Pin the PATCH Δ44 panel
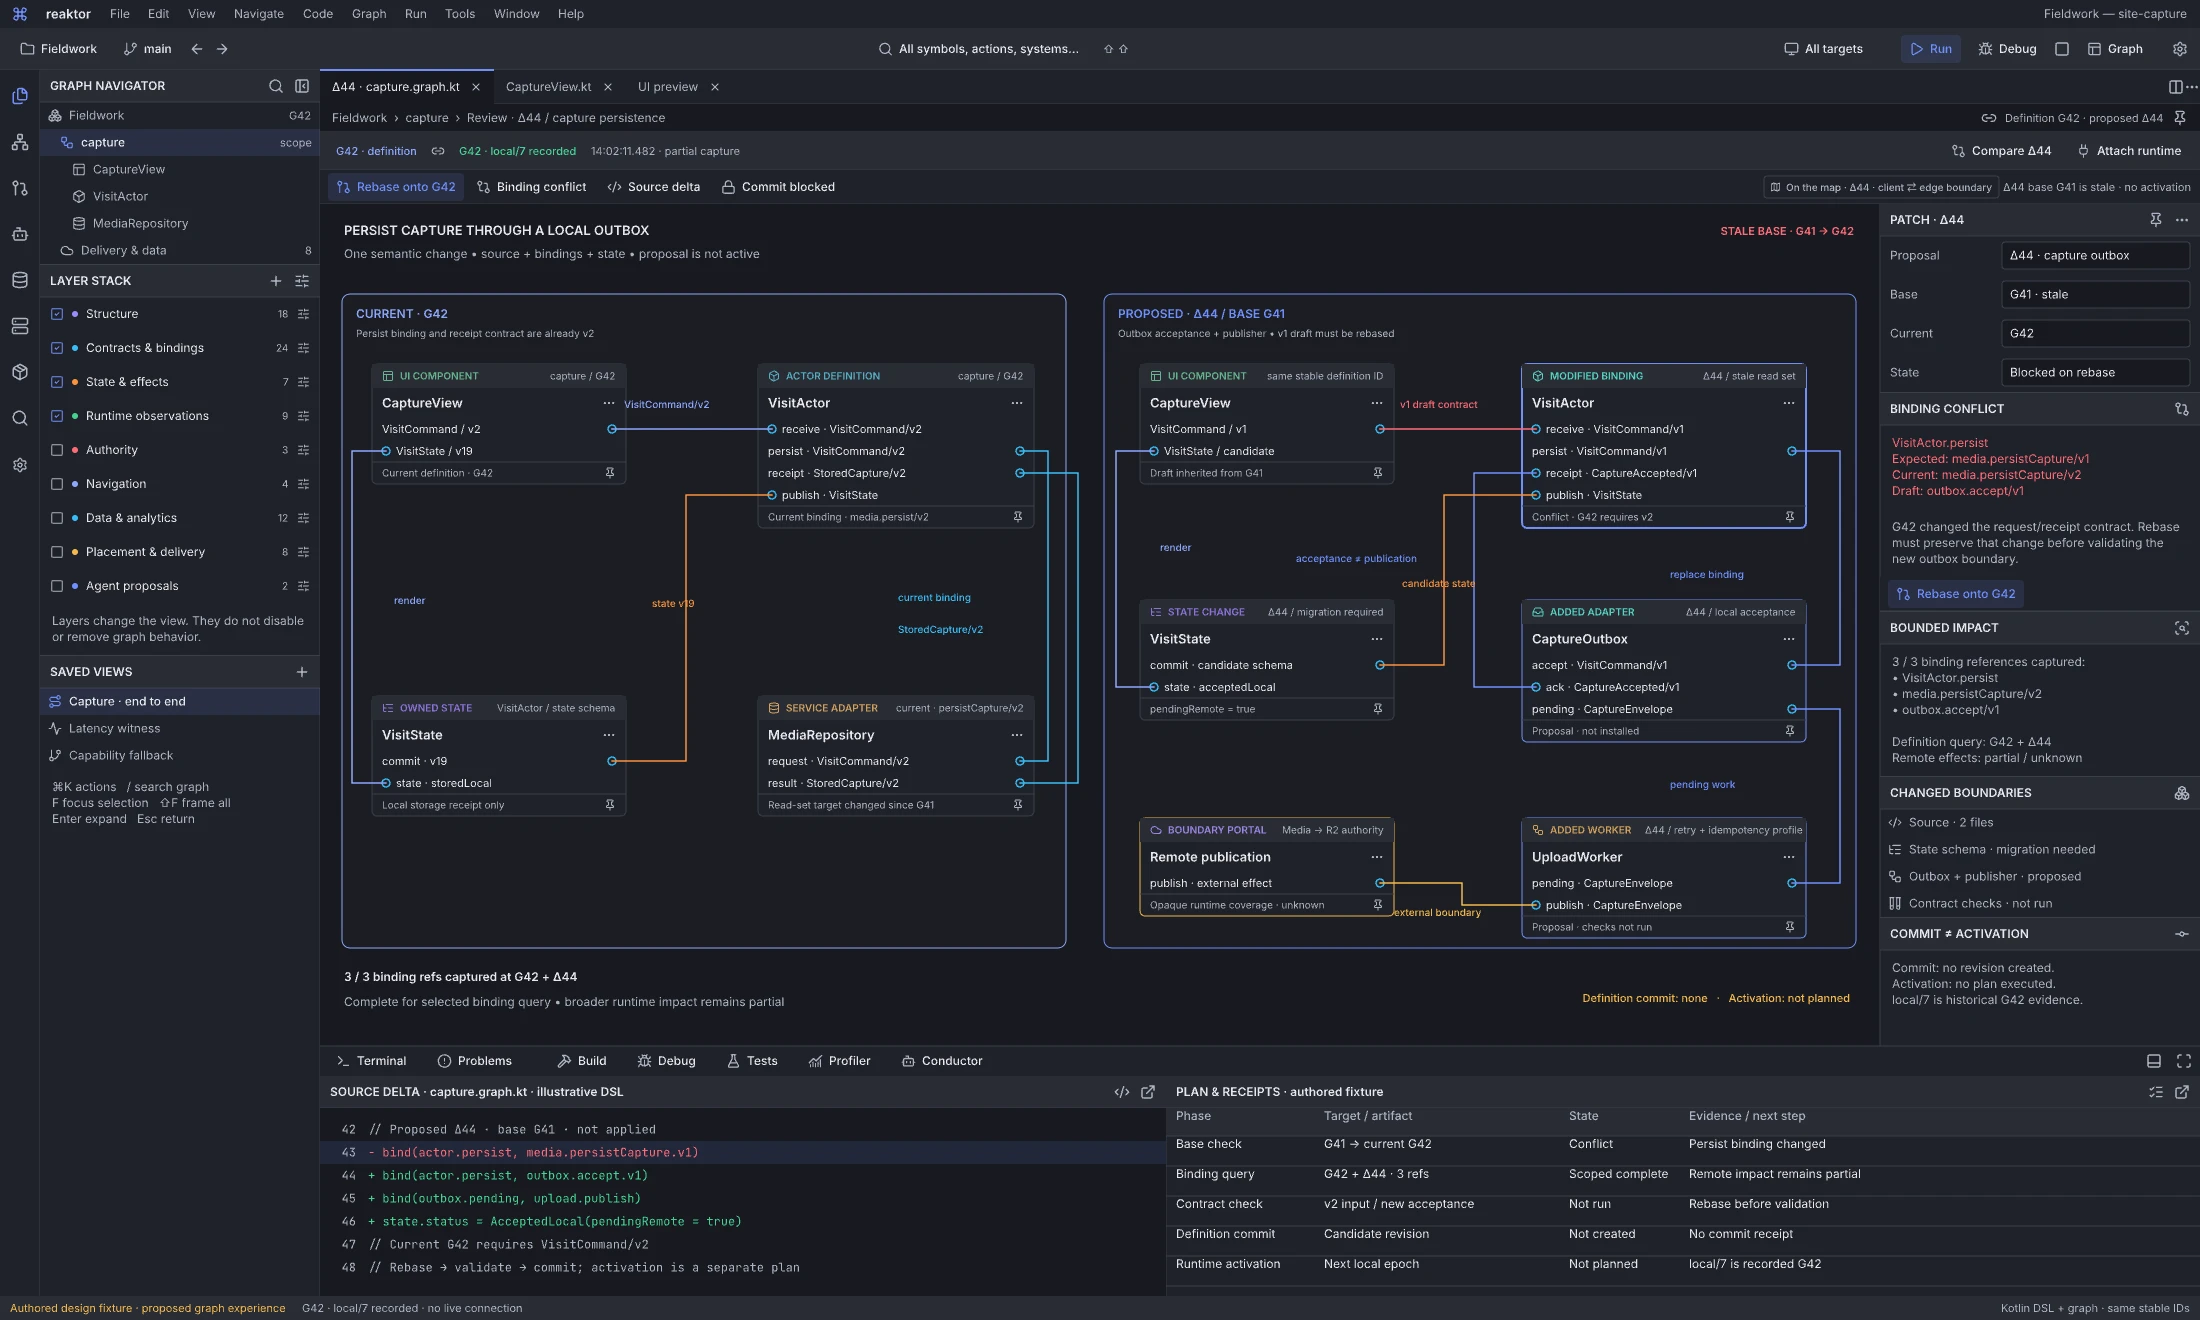Viewport: 2200px width, 1320px height. pos(2156,220)
